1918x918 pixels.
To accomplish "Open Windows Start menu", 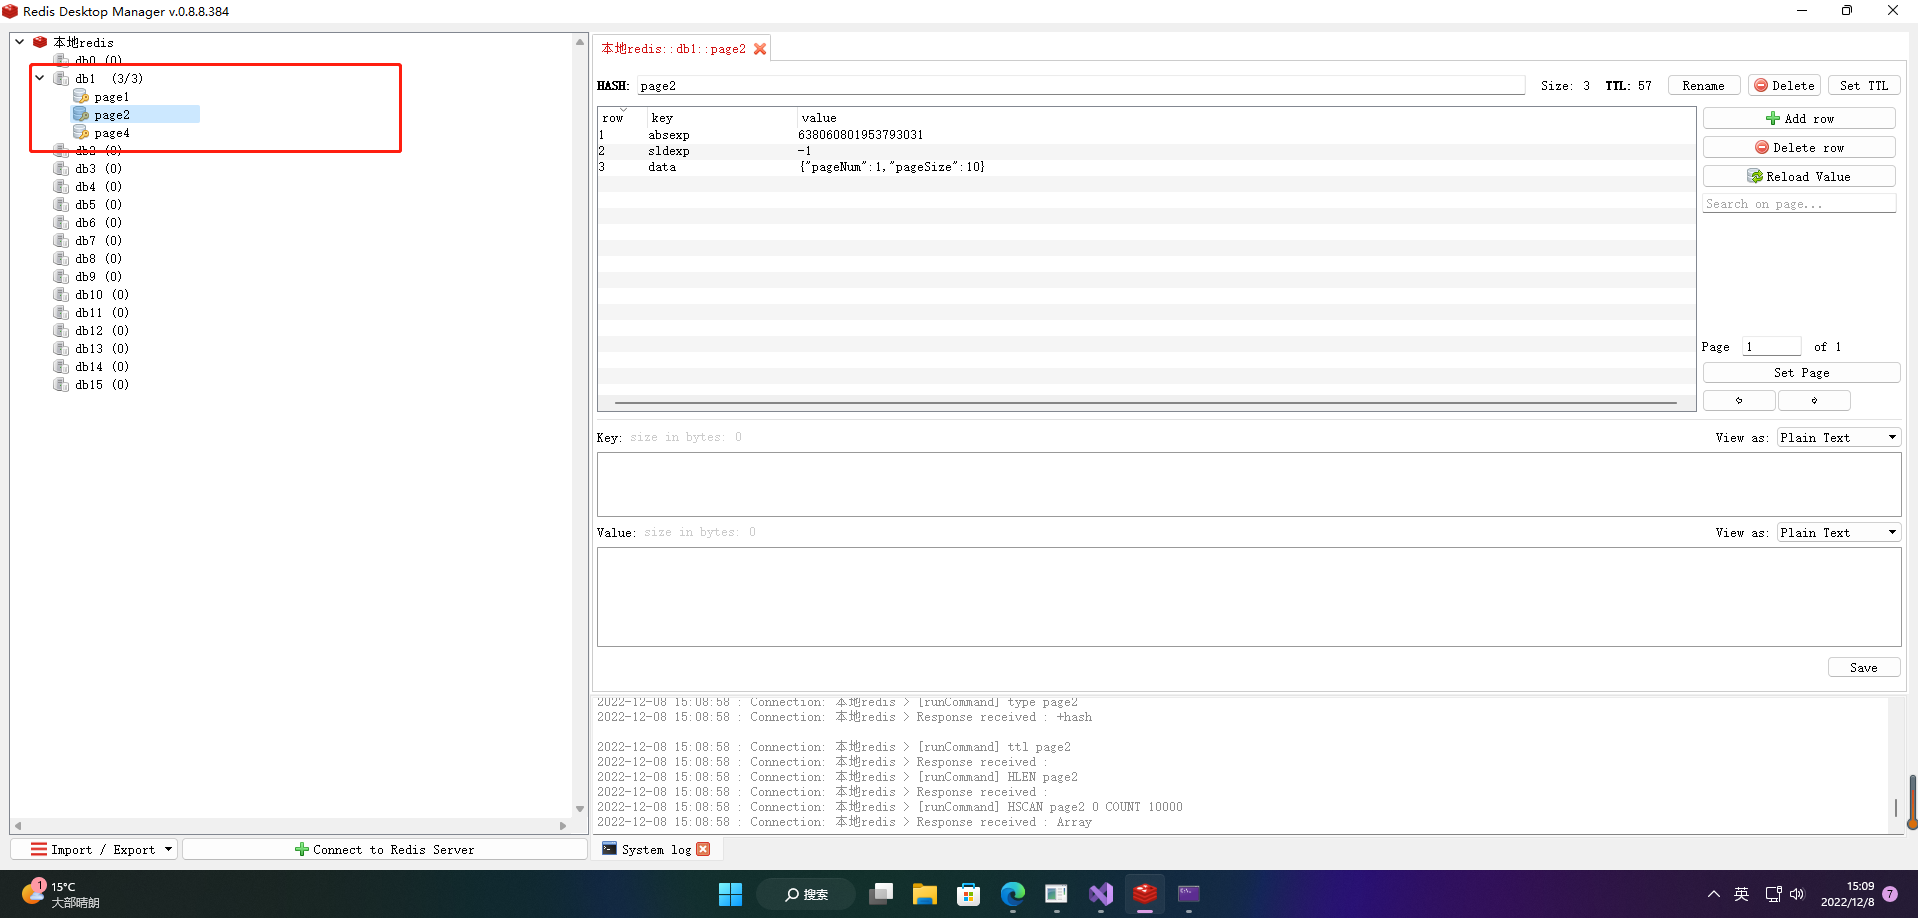I will [x=730, y=894].
